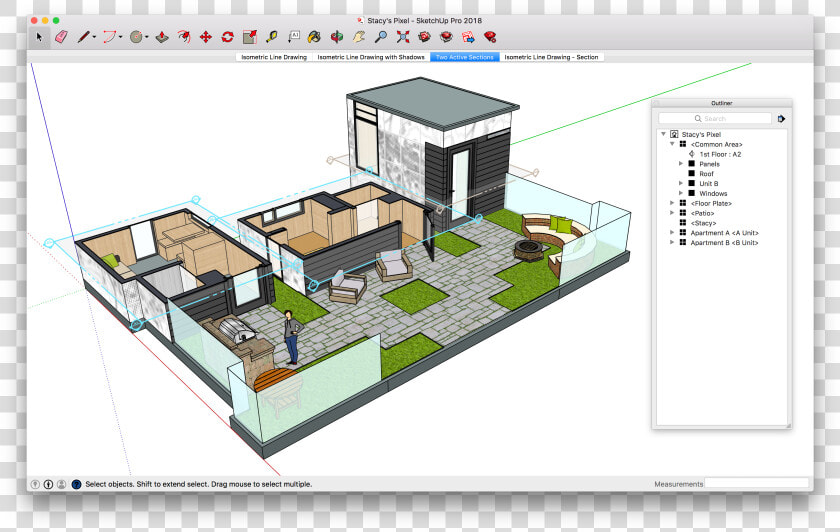Click the Zoom Extents tool
Image resolution: width=840 pixels, height=532 pixels.
tap(403, 37)
